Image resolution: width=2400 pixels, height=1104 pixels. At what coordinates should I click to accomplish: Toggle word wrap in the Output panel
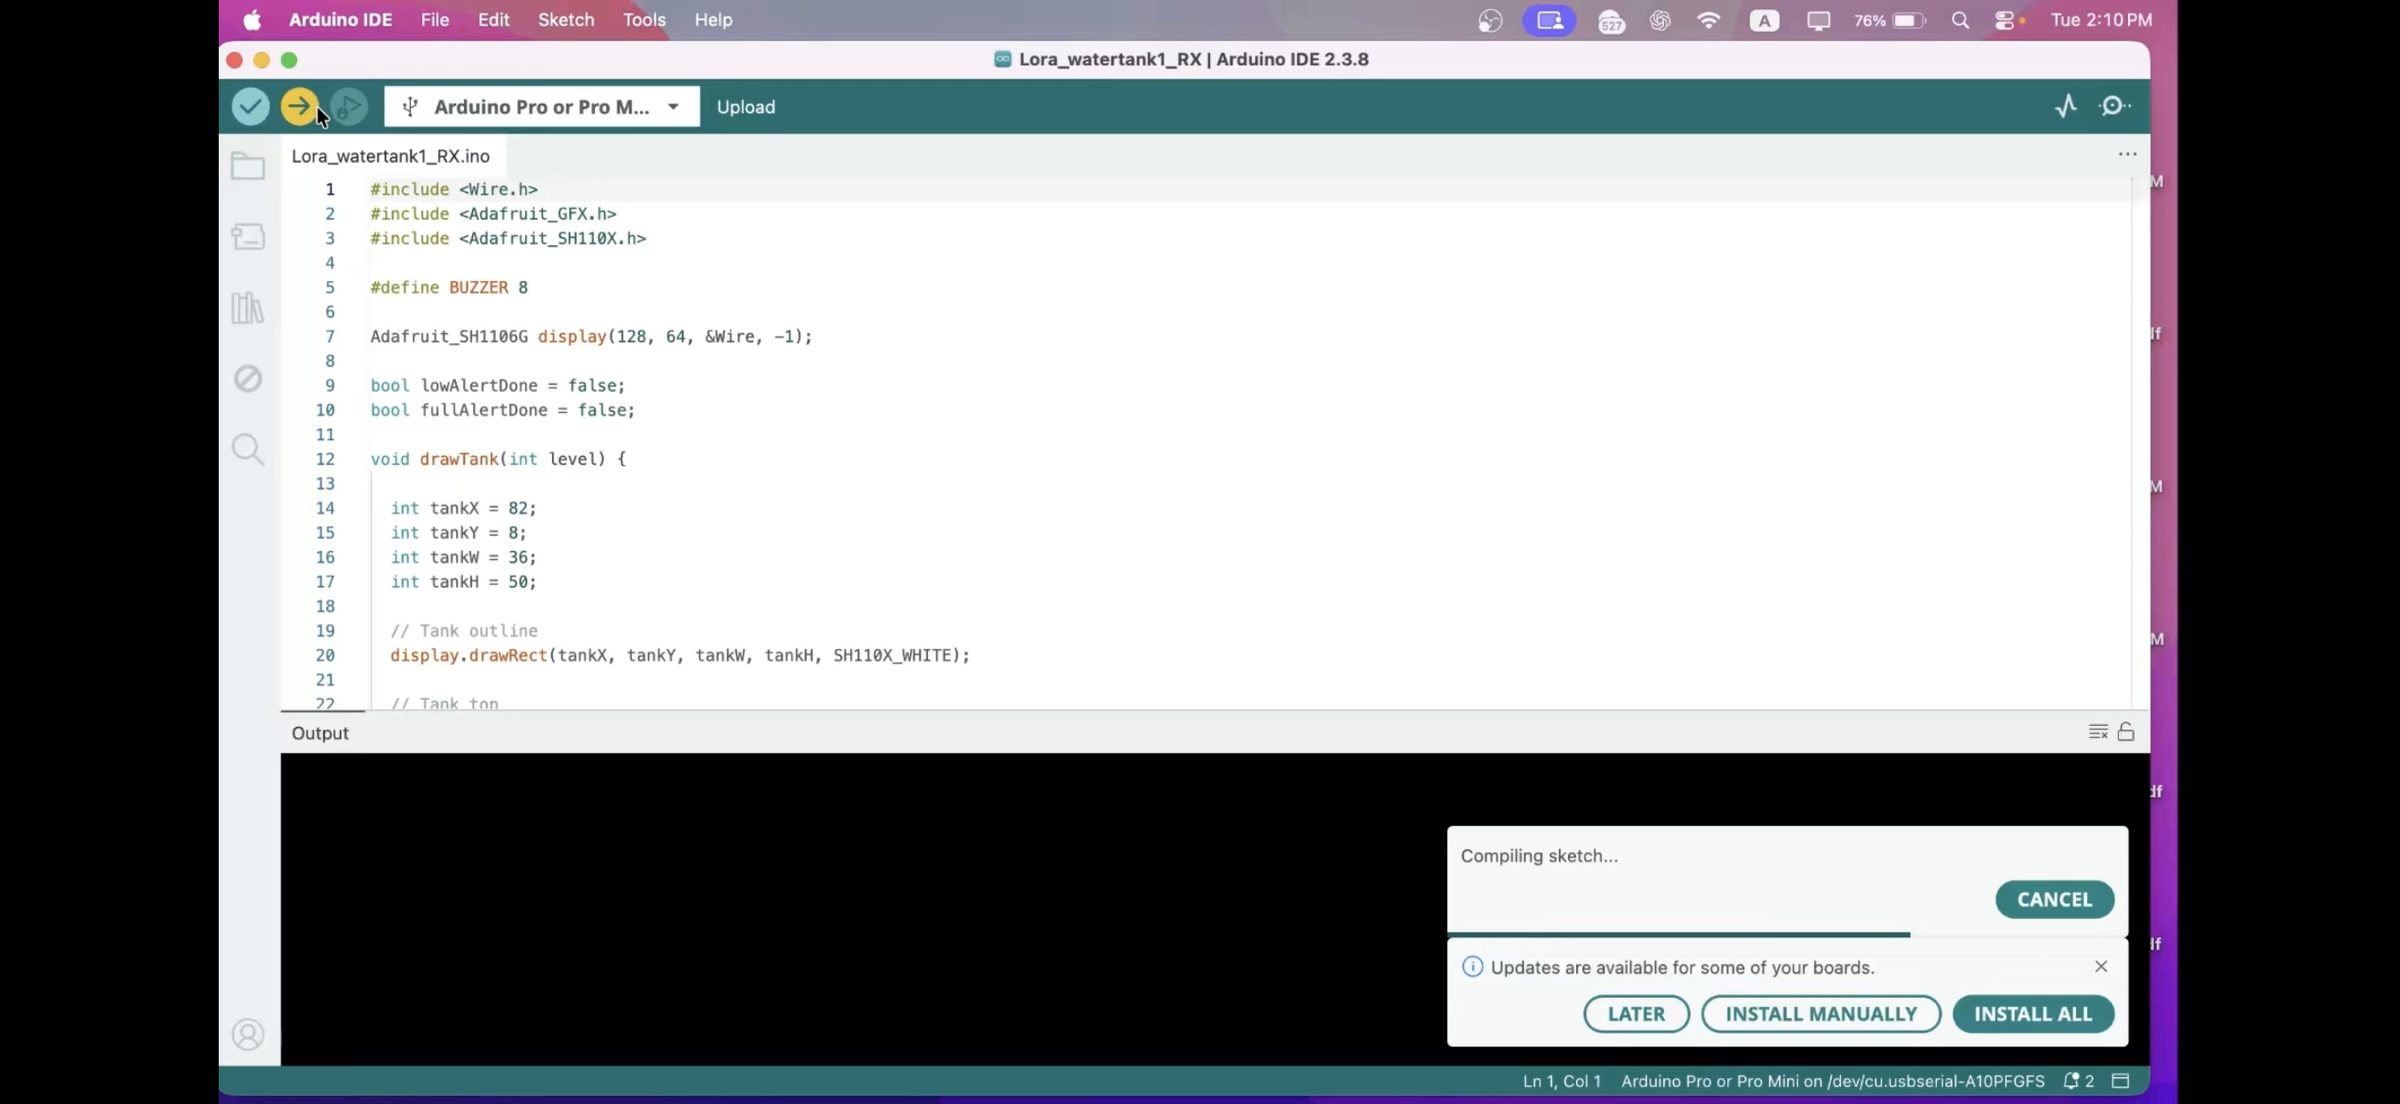point(2098,732)
